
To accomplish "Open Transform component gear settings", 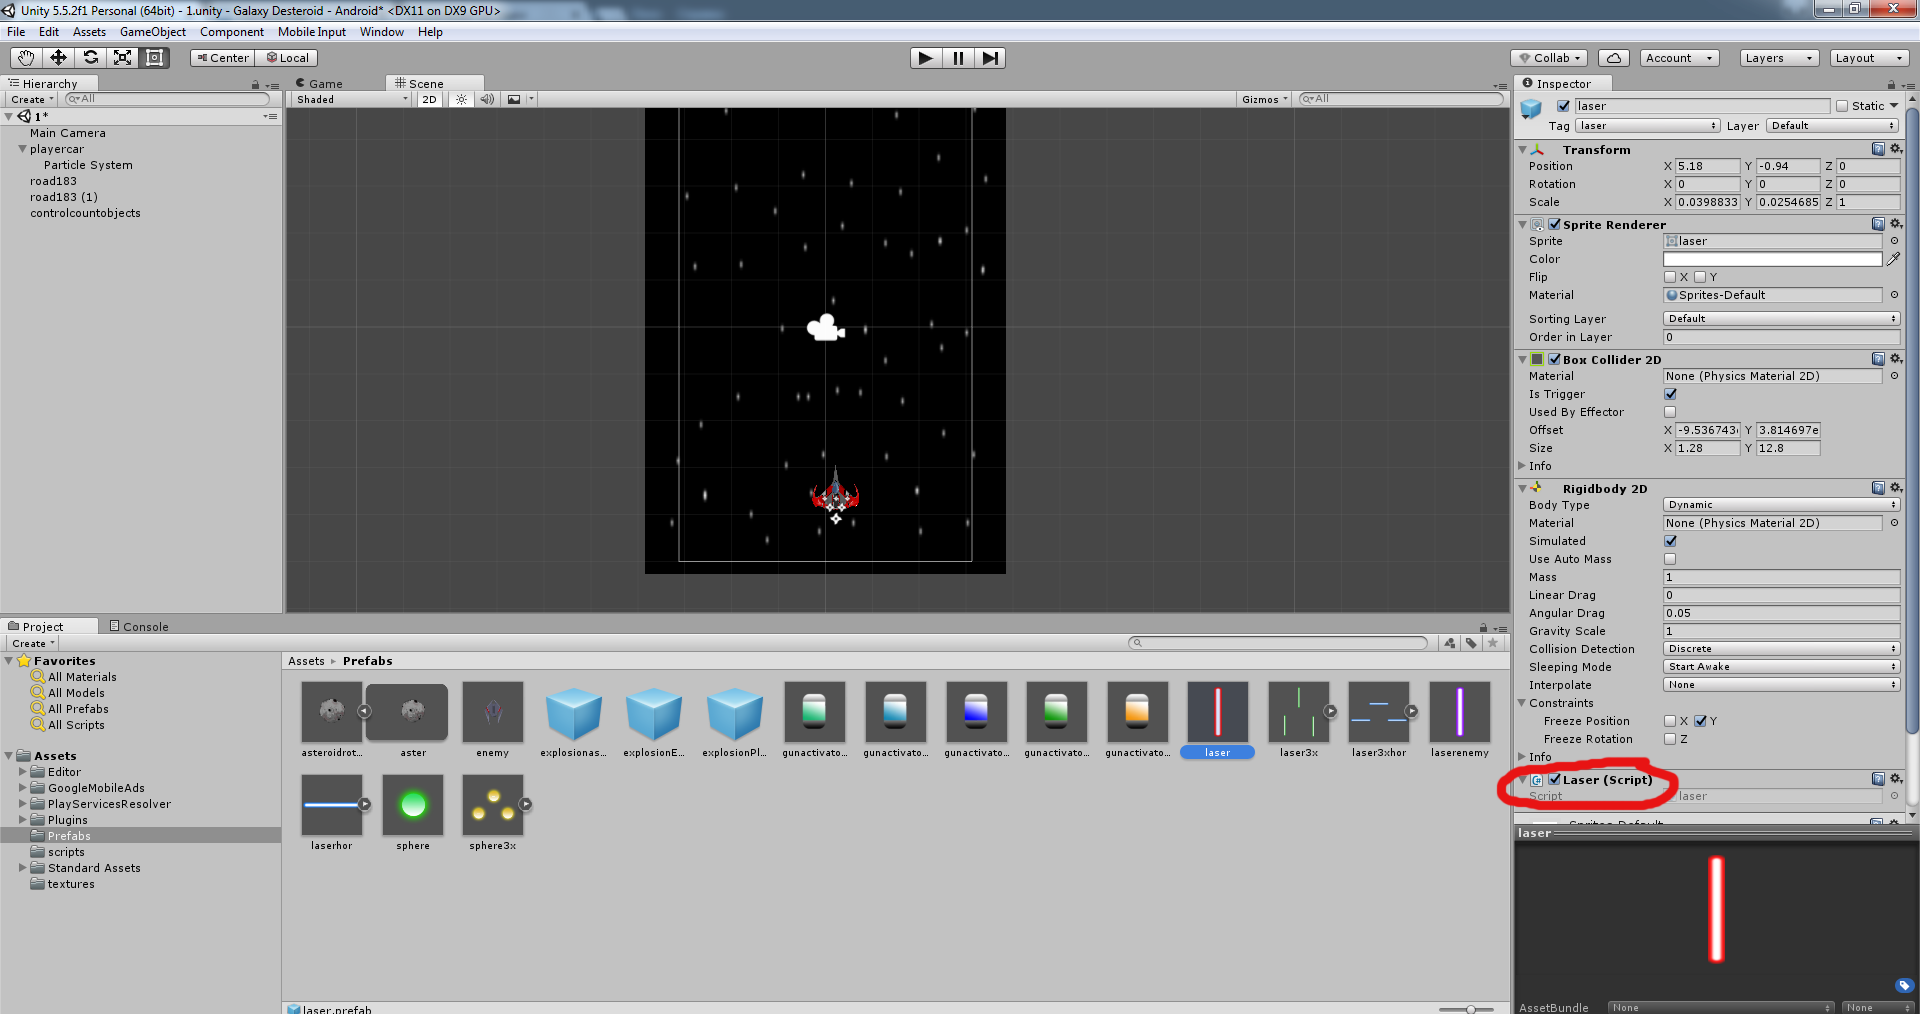I will point(1895,149).
